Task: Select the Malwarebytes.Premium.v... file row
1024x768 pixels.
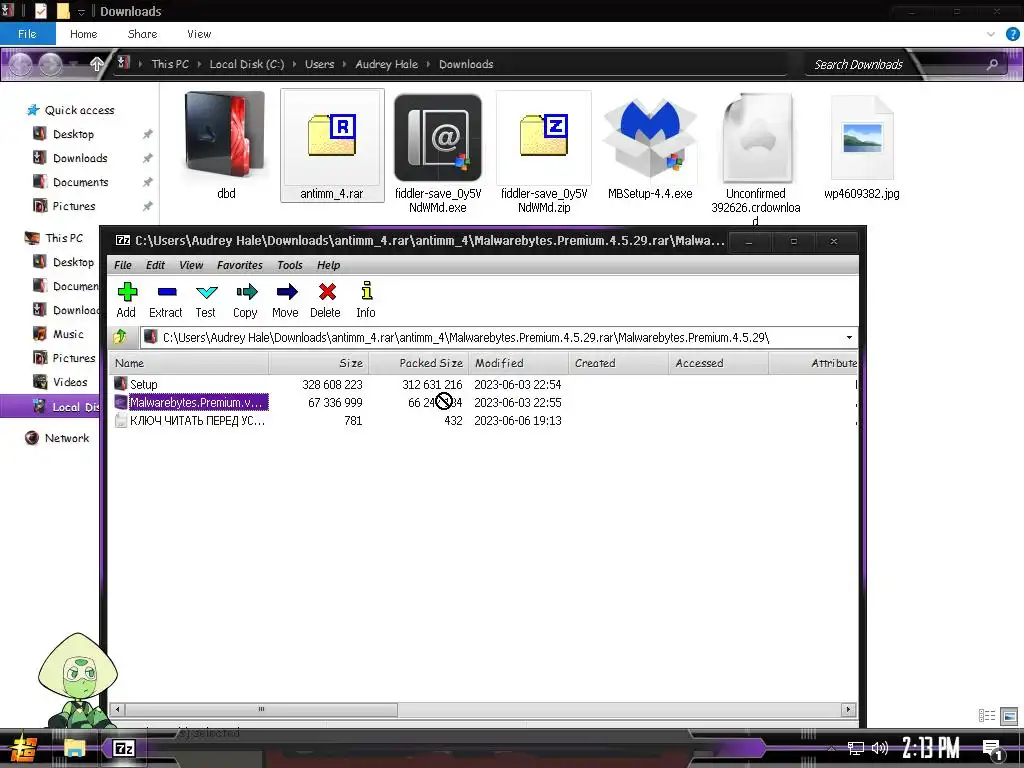Action: [x=483, y=402]
